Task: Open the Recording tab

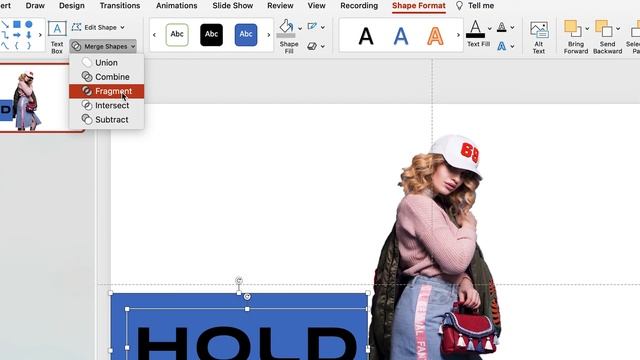Action: [x=359, y=6]
